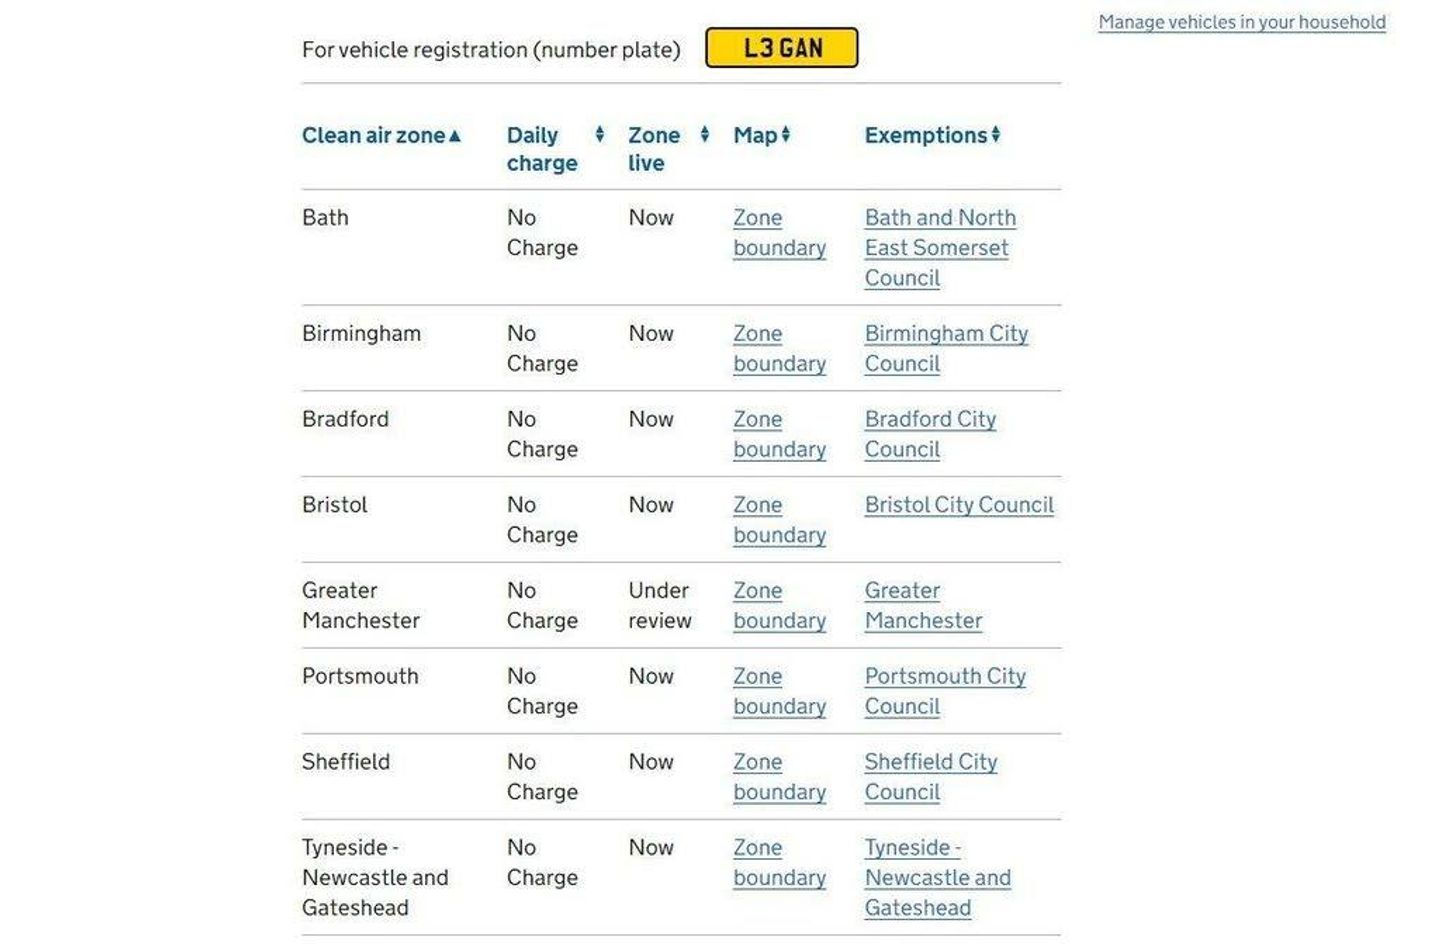Image resolution: width=1440 pixels, height=944 pixels.
Task: Open Manage vehicles in your household link
Action: [x=1242, y=22]
